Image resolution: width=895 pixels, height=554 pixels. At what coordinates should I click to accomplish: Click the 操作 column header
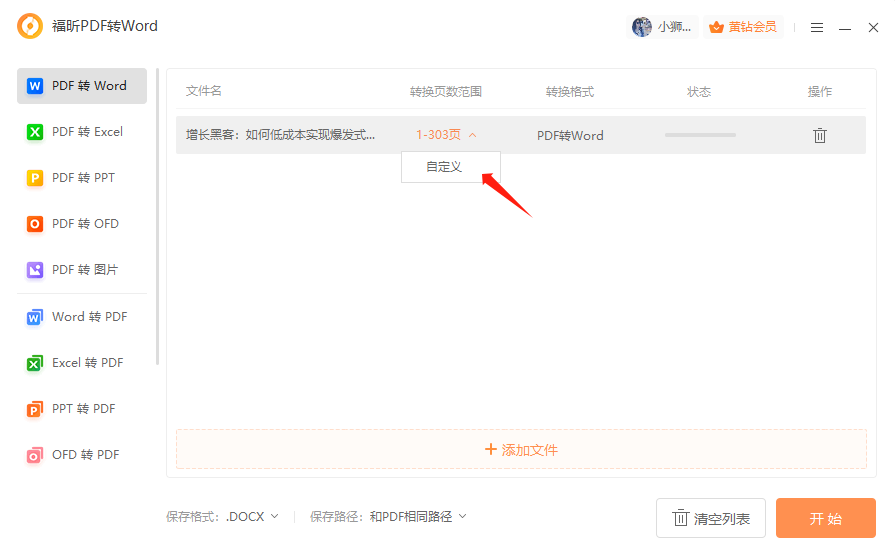click(x=820, y=92)
